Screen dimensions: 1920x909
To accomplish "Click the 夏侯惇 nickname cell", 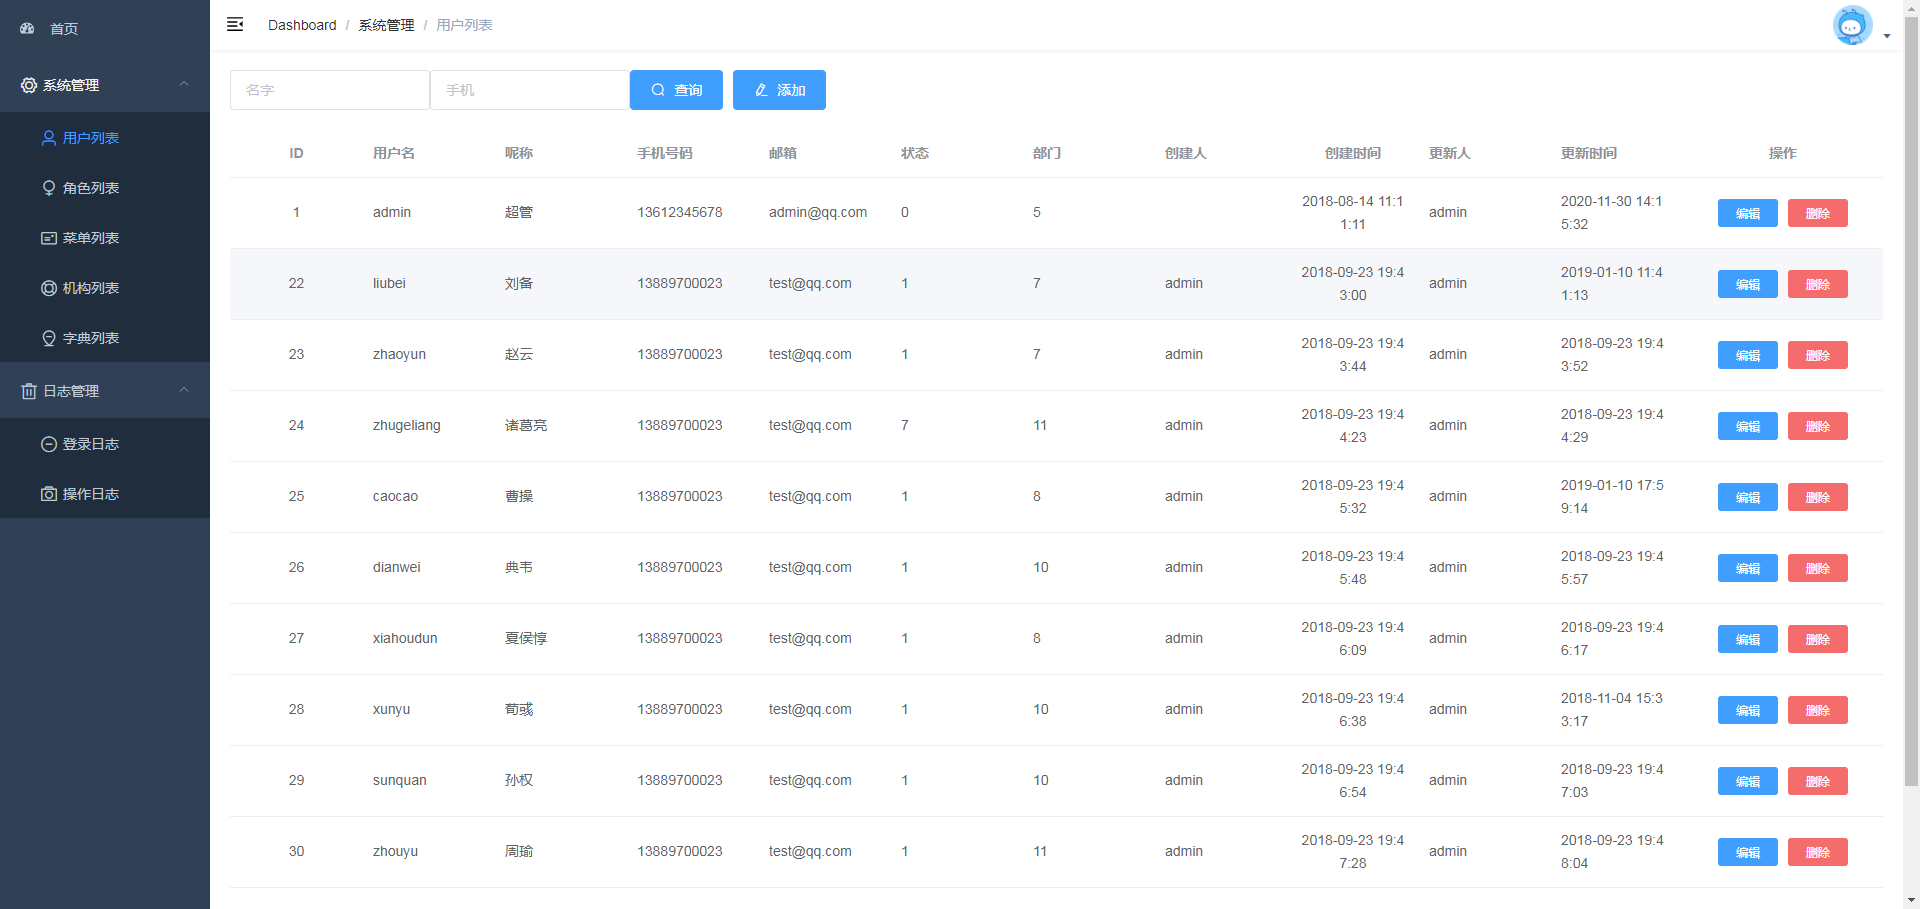I will coord(526,638).
